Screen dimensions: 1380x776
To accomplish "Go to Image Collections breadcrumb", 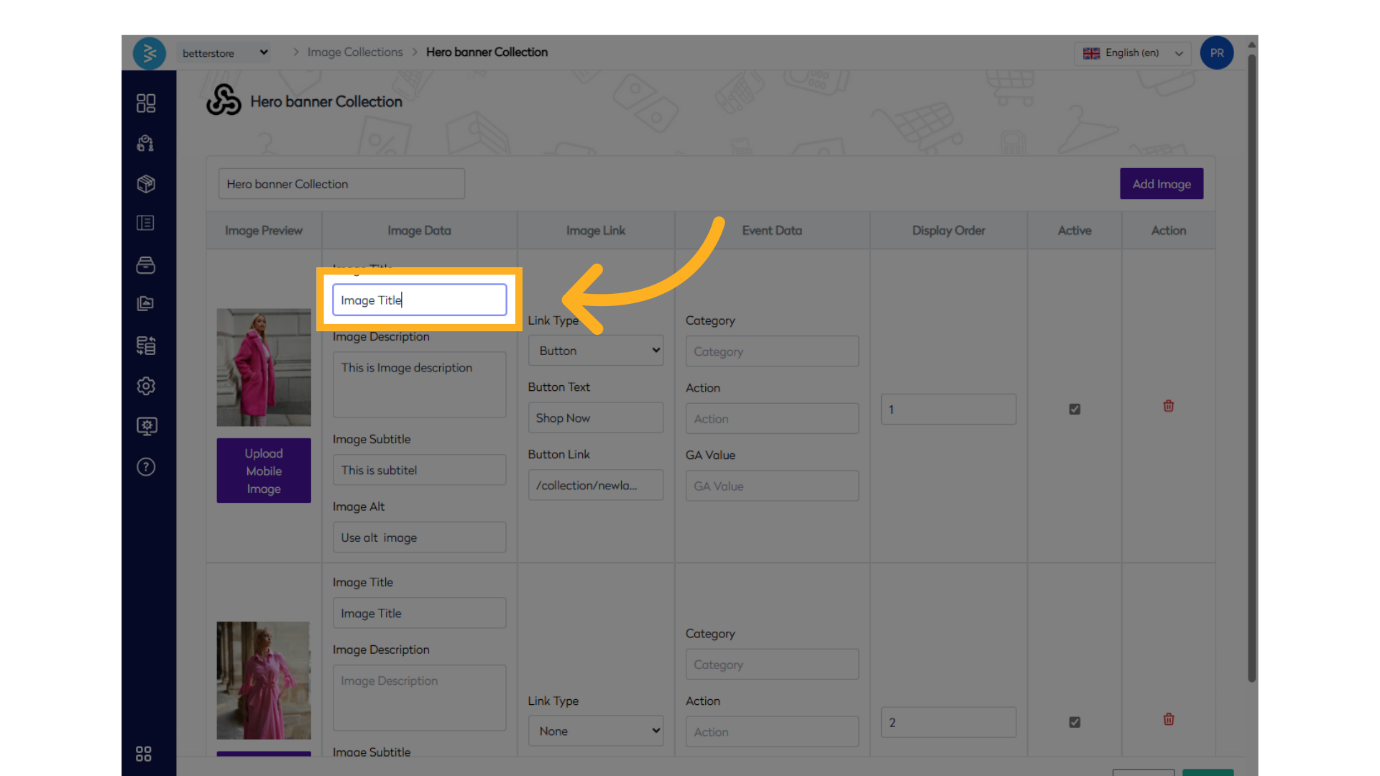I will pos(355,52).
